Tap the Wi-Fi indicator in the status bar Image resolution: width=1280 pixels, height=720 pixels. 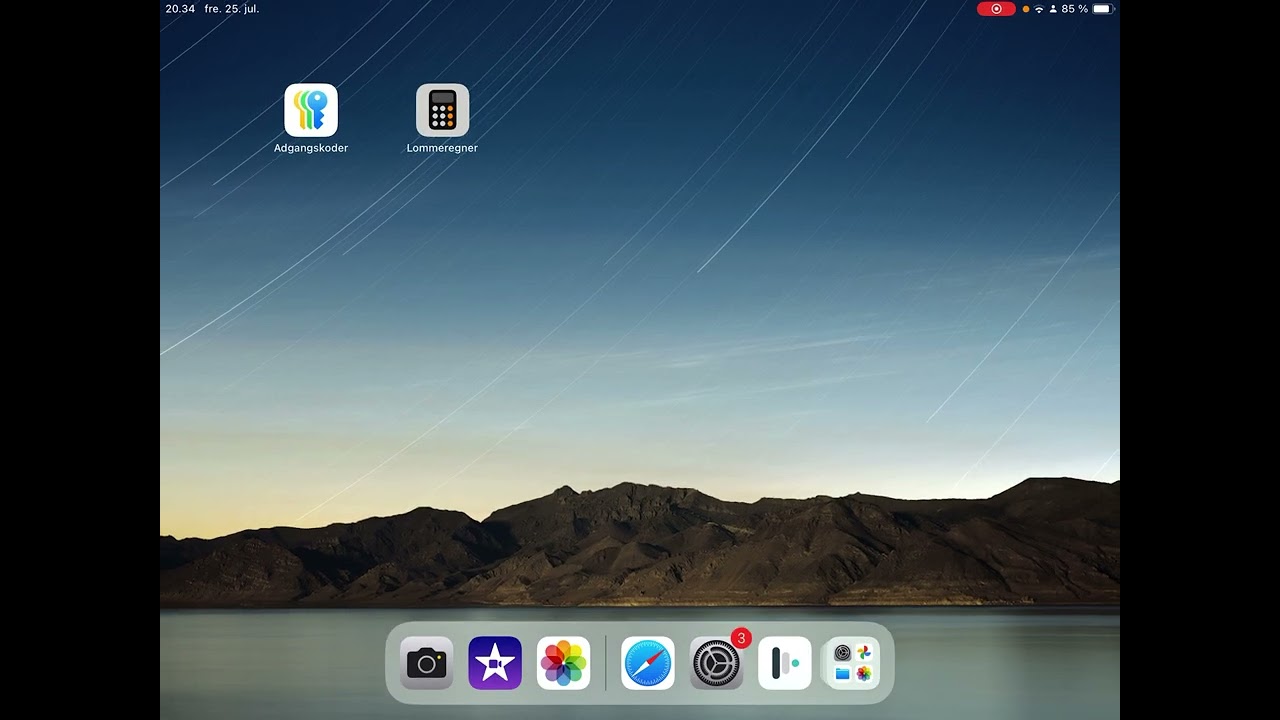pyautogui.click(x=1039, y=8)
